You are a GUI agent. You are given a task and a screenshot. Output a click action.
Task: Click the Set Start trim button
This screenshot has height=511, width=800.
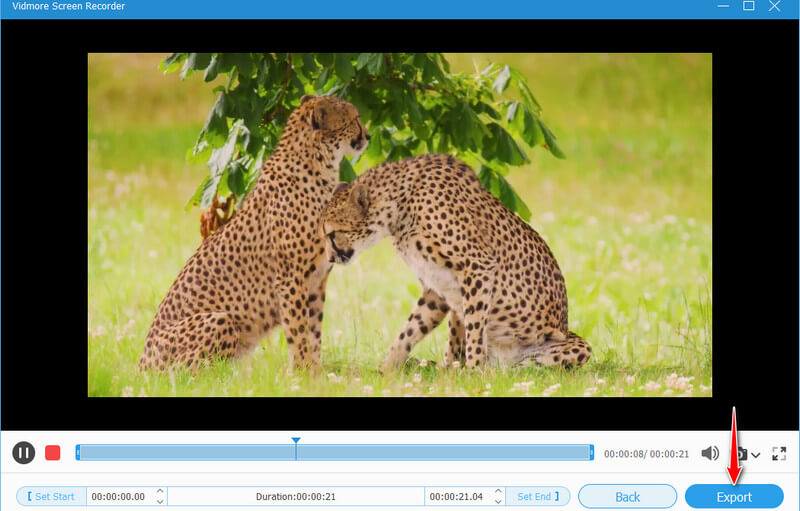[50, 496]
